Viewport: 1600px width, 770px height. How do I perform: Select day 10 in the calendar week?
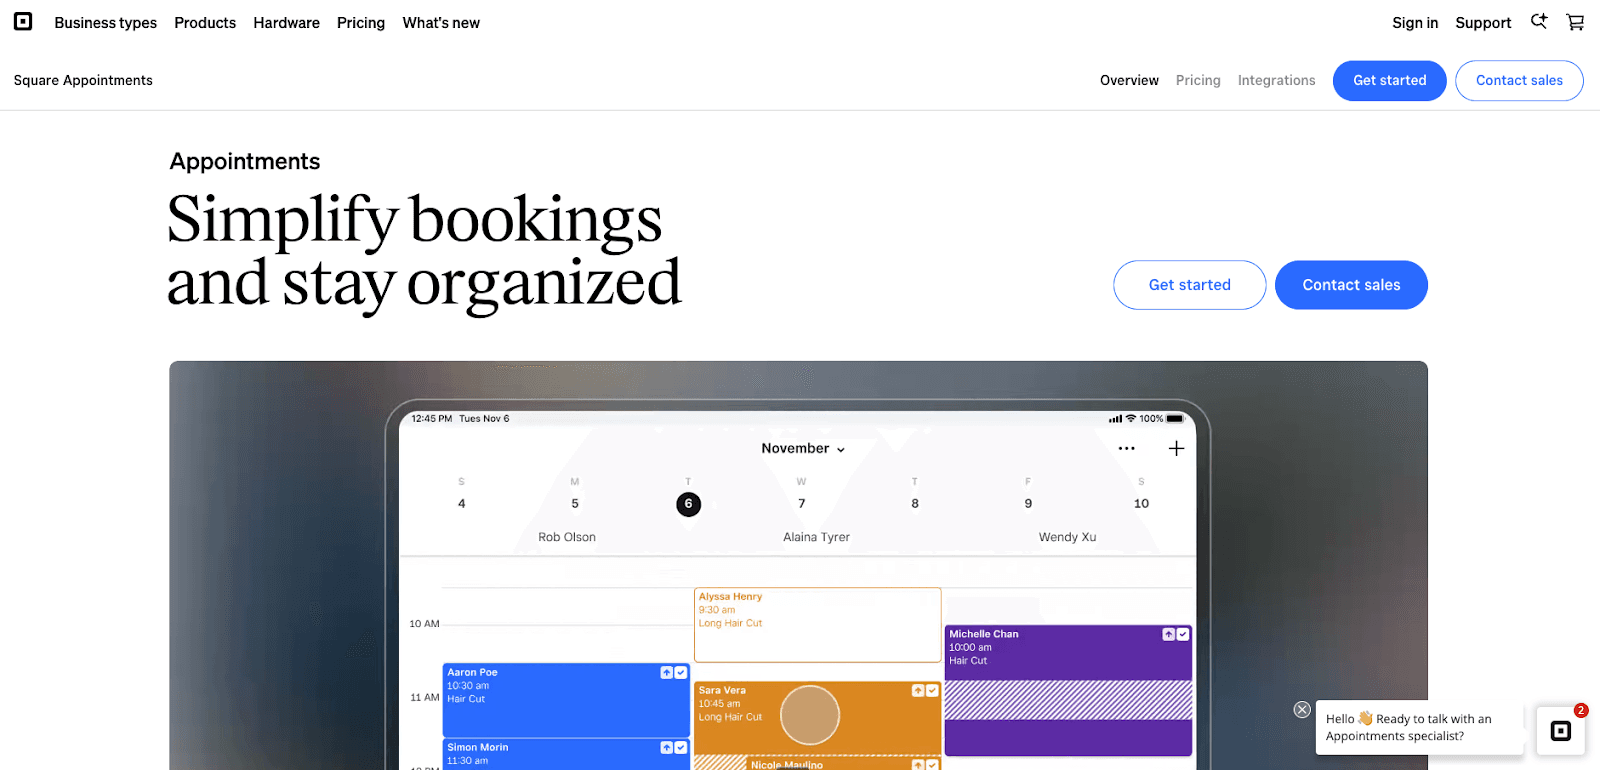click(x=1141, y=504)
